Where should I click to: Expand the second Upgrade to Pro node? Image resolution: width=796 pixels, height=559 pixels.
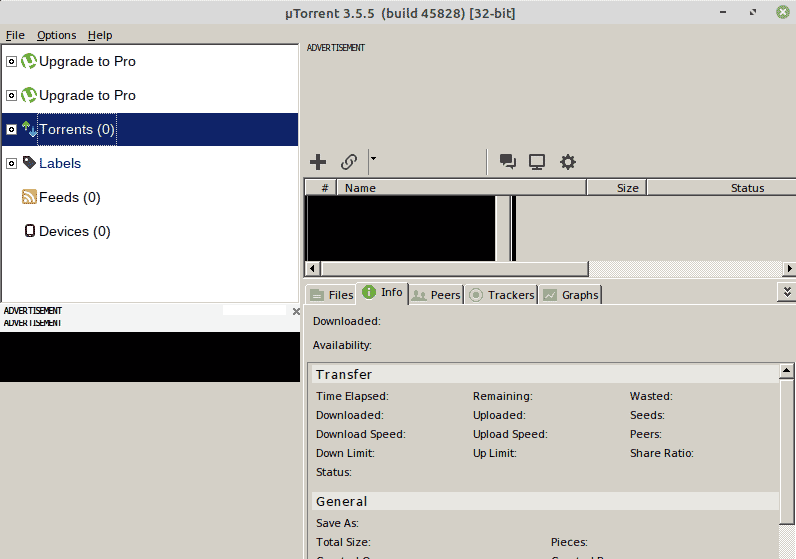point(11,95)
